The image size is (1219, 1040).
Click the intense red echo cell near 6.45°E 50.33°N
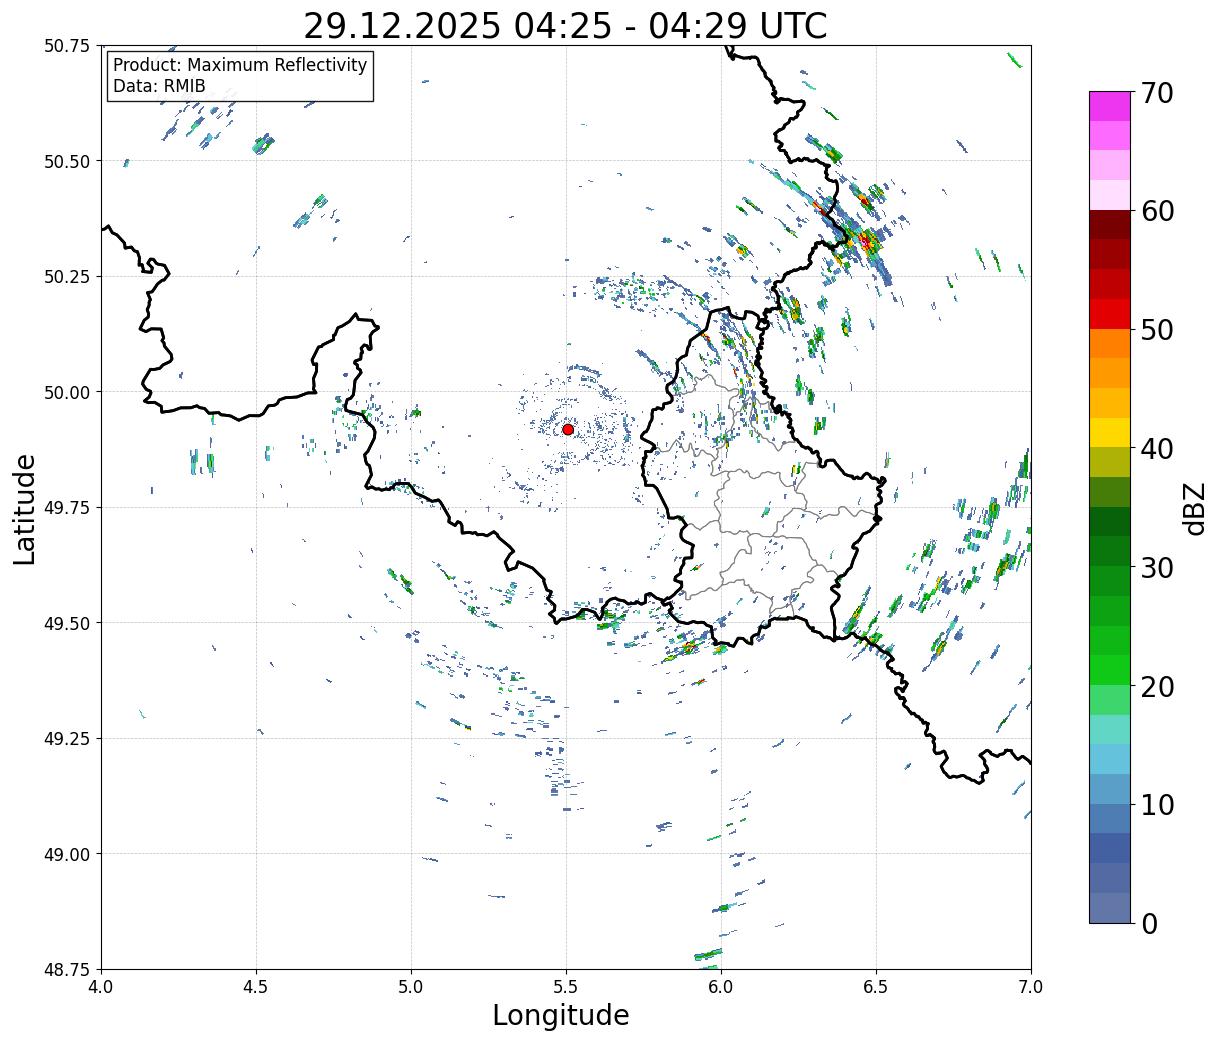coord(866,241)
